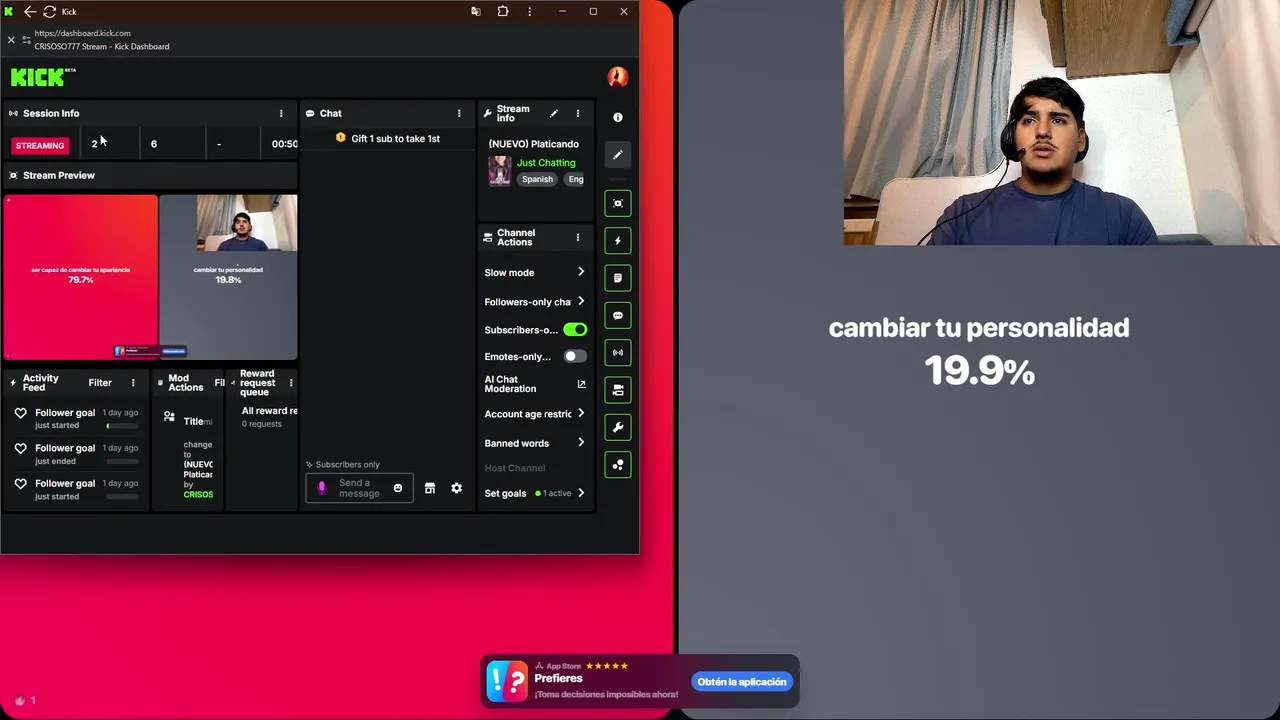Toggle the Session Info broadcast sidebar icon
This screenshot has width=1280, height=720.
[x=618, y=353]
